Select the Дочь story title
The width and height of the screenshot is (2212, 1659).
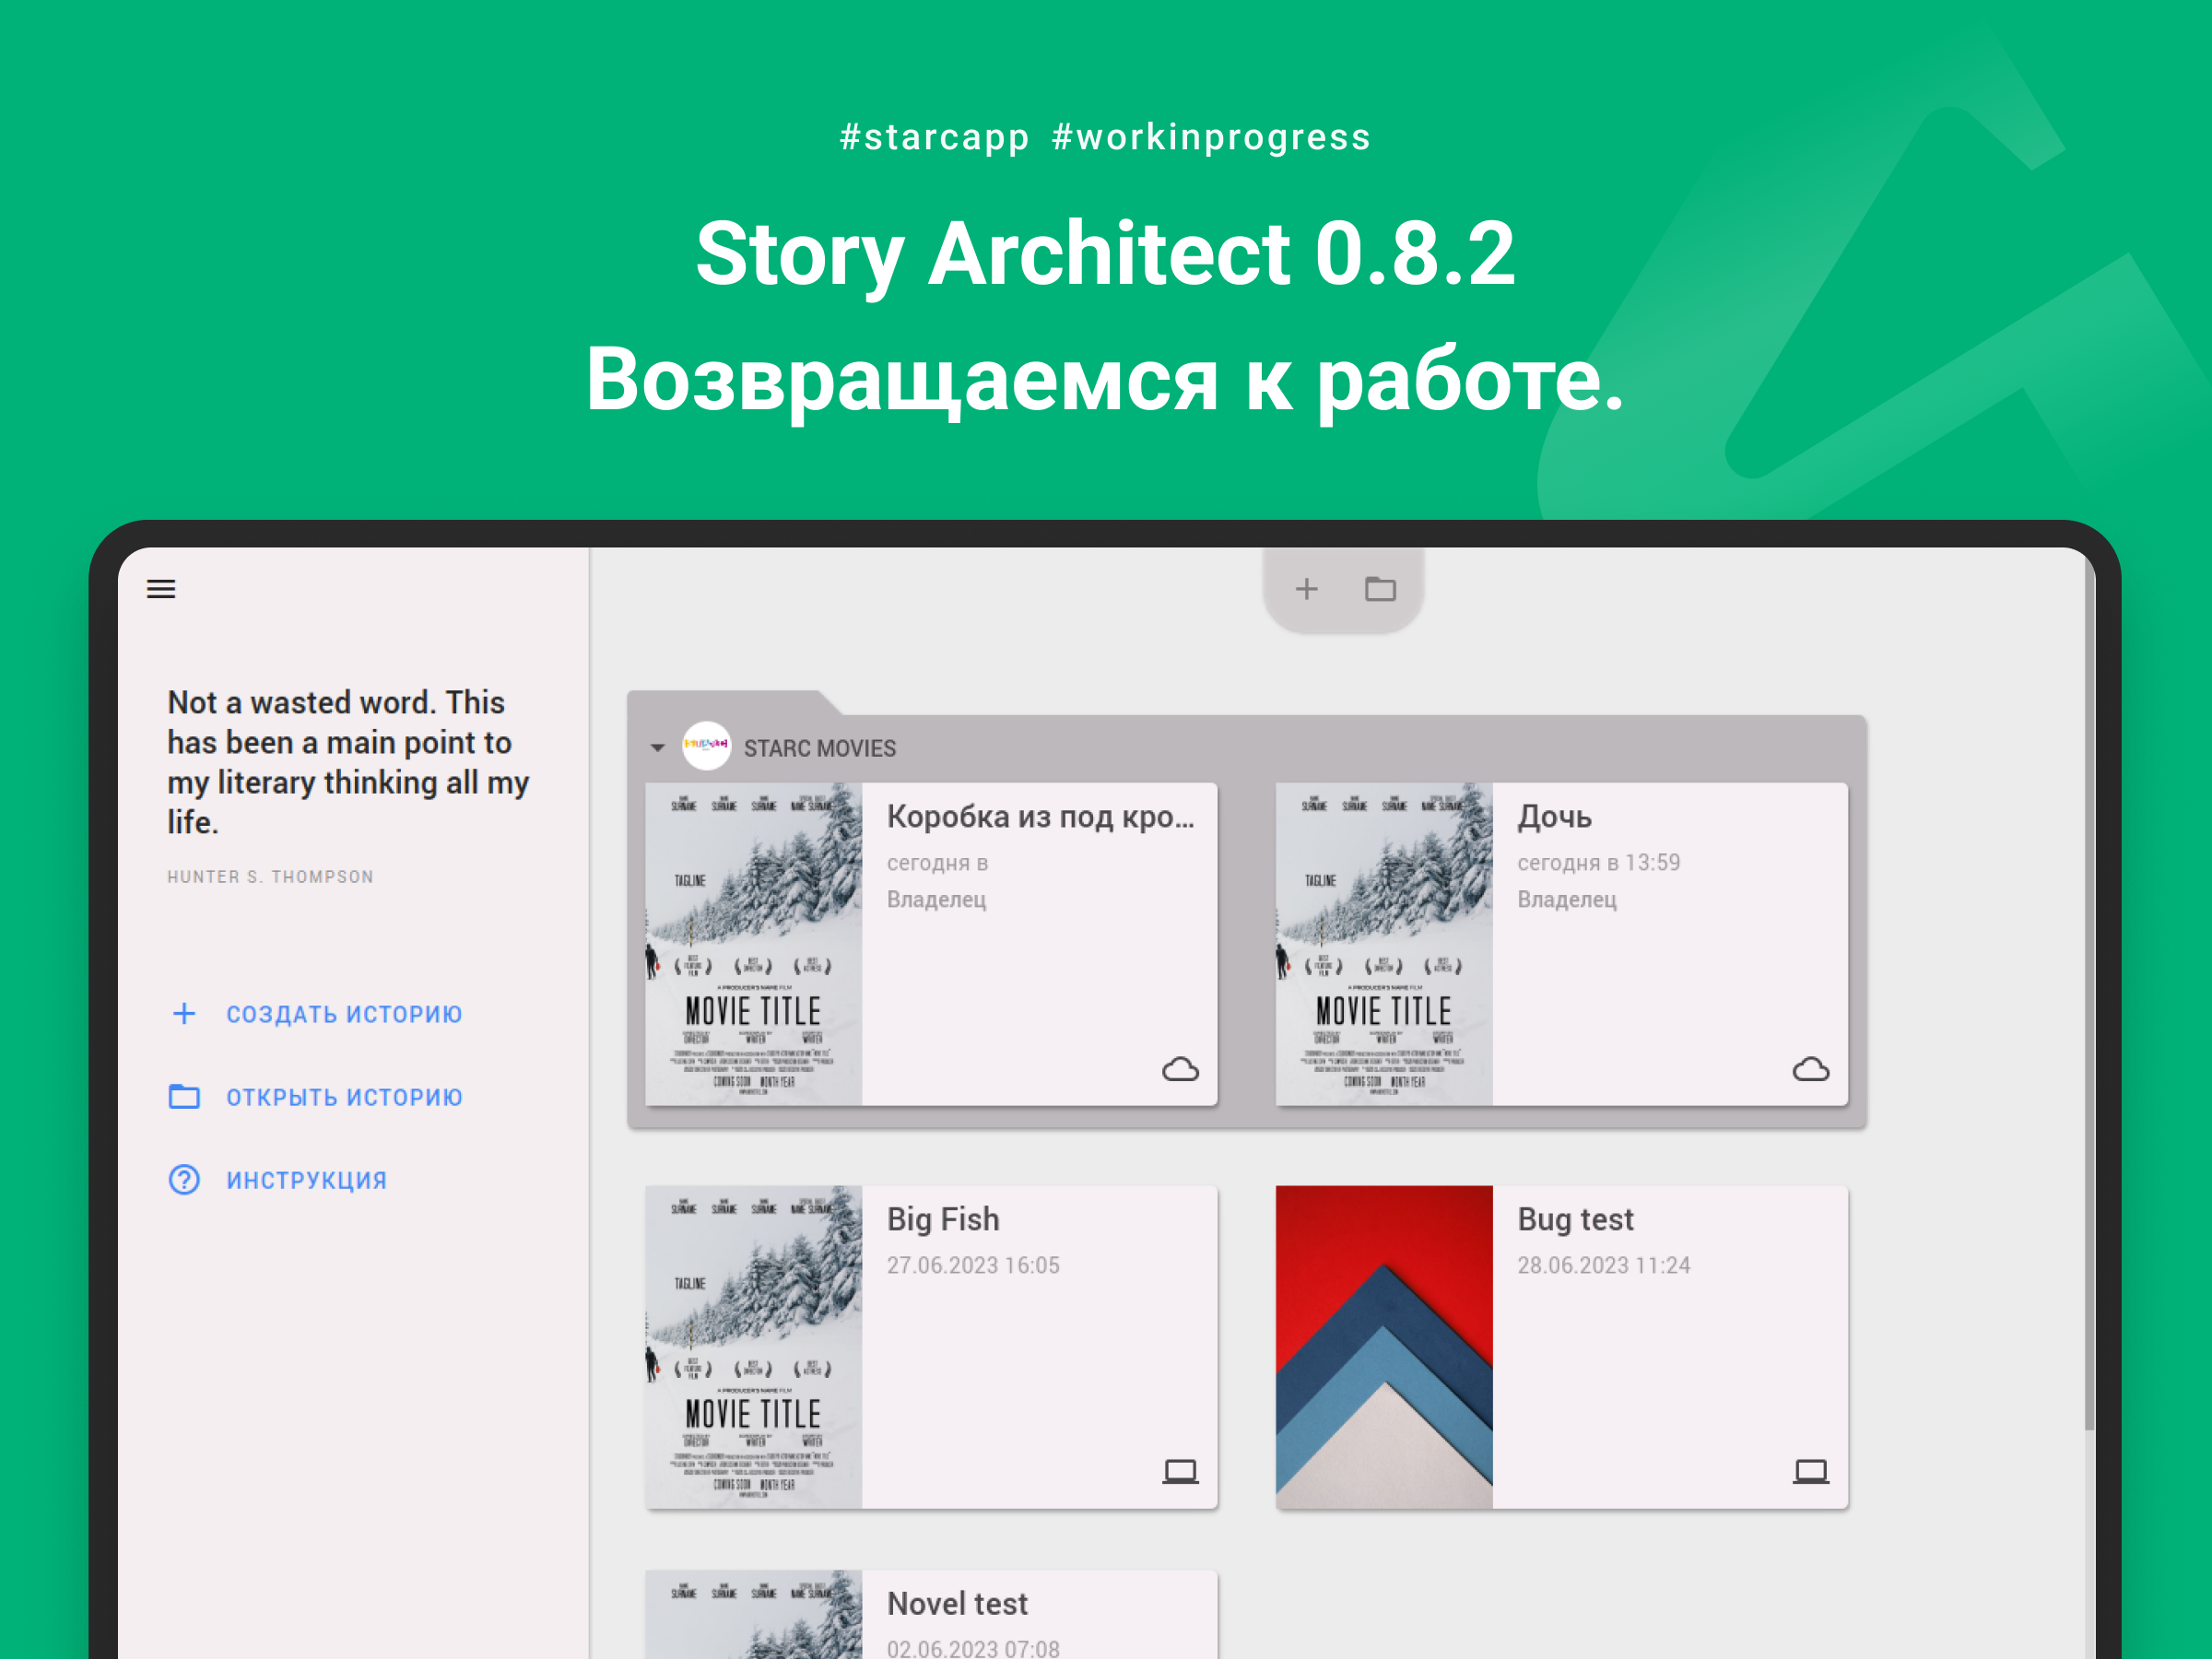(1554, 817)
